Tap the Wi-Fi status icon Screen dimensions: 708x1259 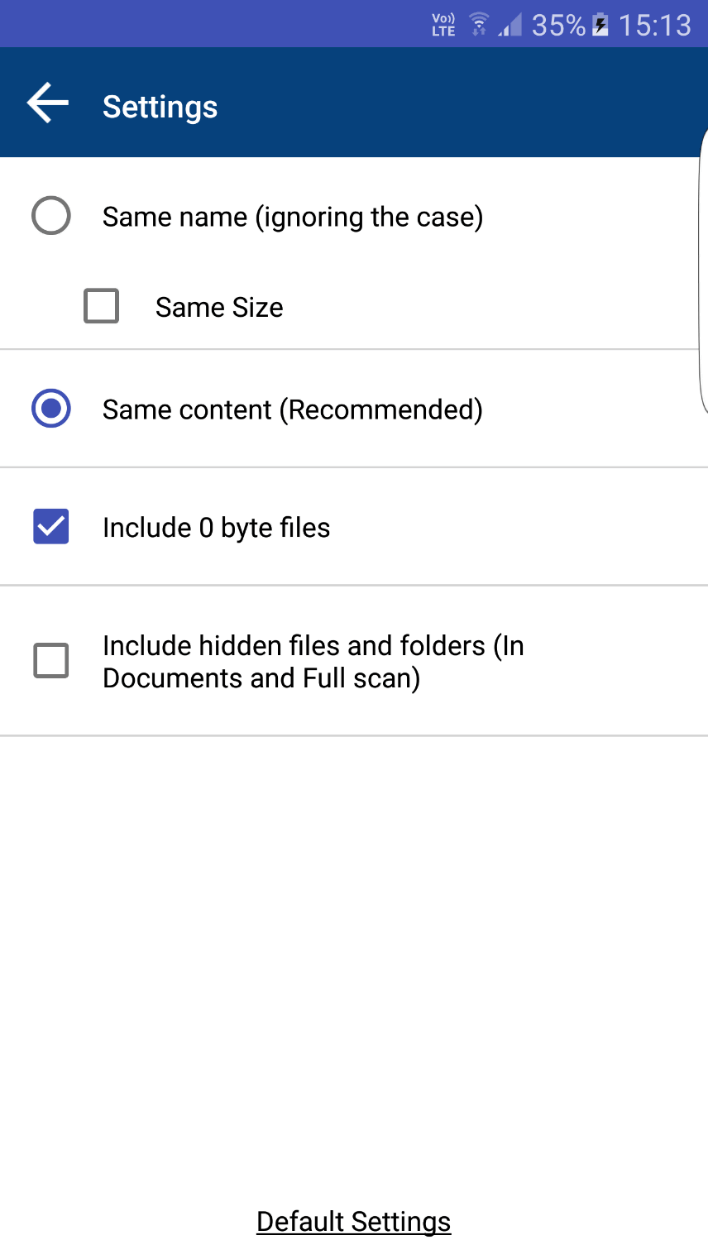pyautogui.click(x=479, y=25)
